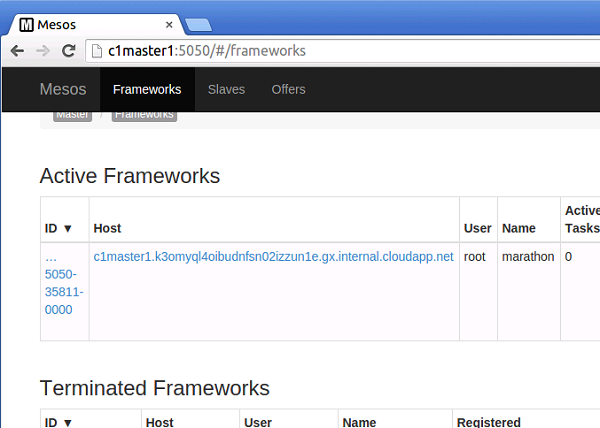Screen dimensions: 600x428
Task: Open c1master1 cloudapp.net host link
Action: [x=274, y=257]
